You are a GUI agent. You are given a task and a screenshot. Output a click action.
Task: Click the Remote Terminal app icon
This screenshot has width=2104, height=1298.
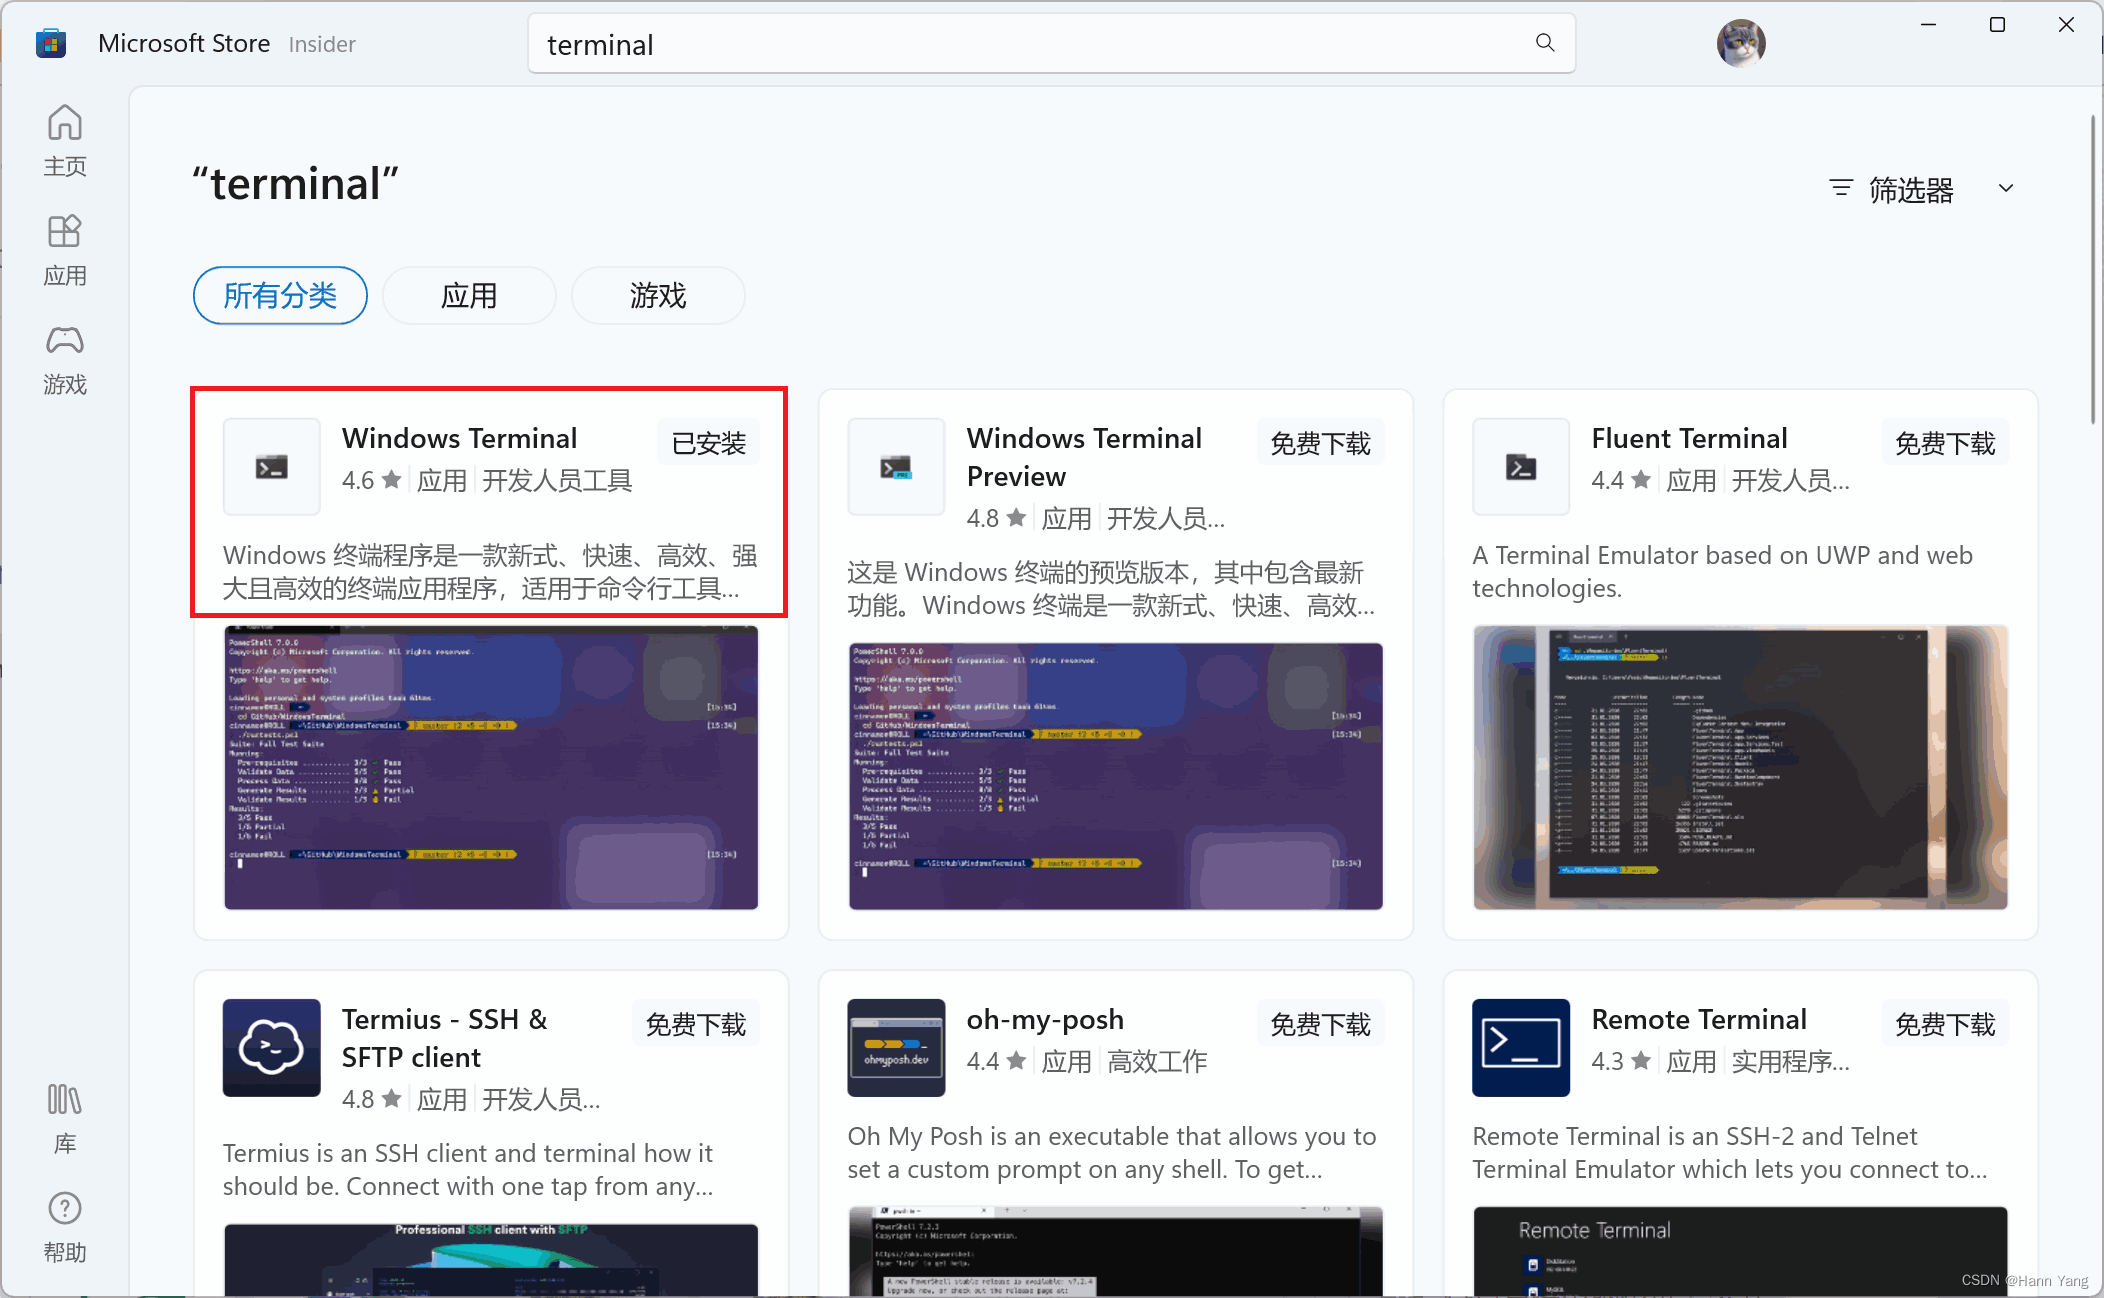click(x=1521, y=1048)
